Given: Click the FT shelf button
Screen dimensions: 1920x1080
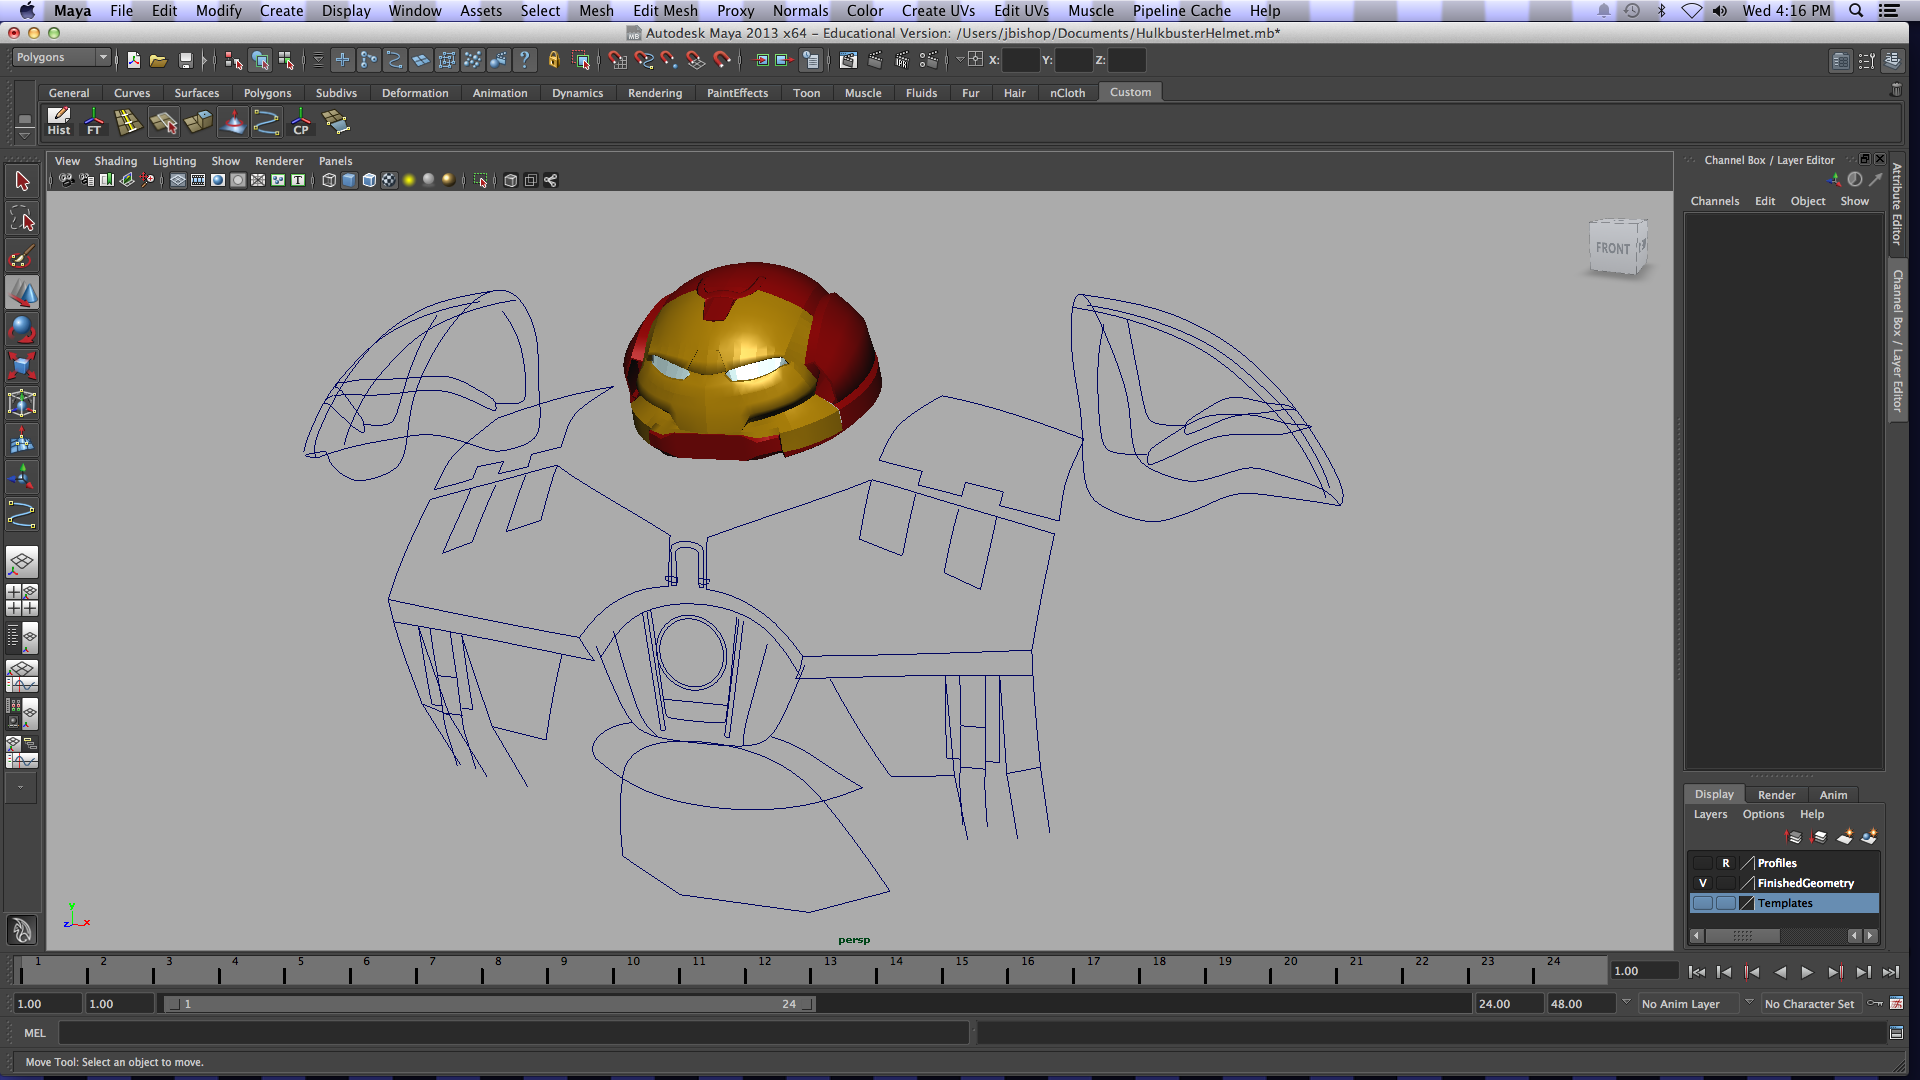Looking at the screenshot, I should coord(94,122).
